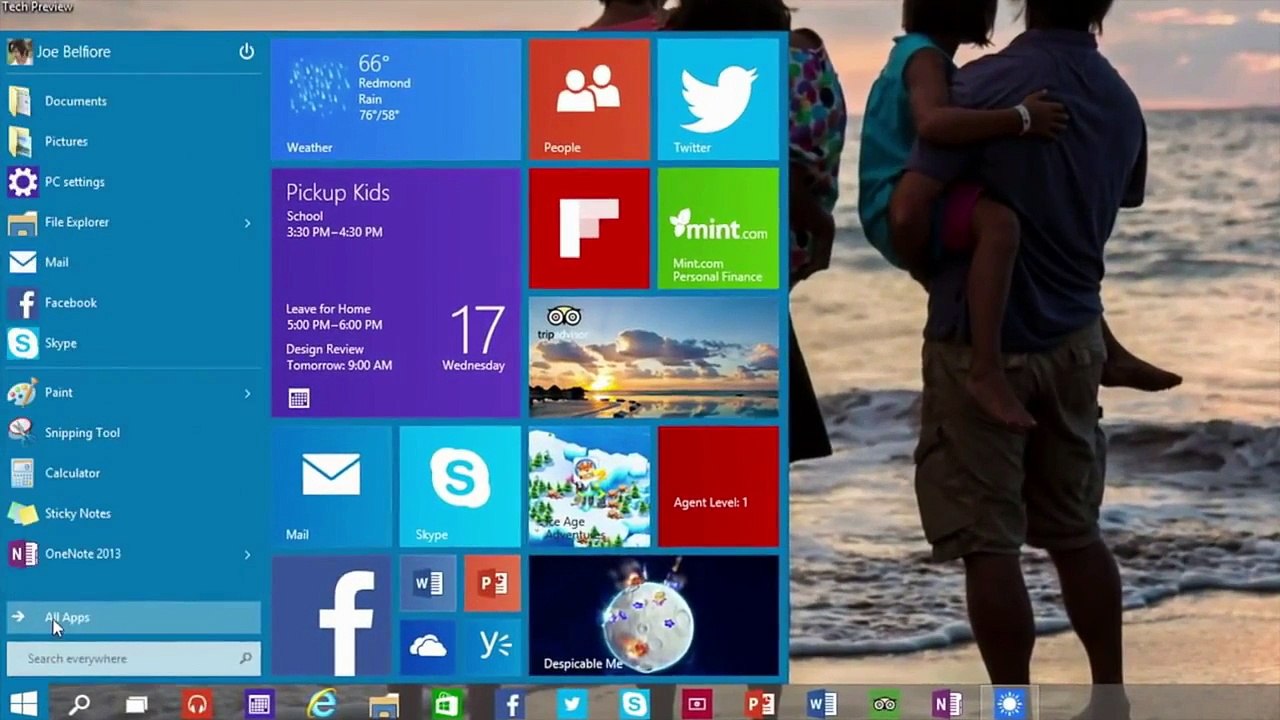Expand the OneNote 2013 jump list arrow

coord(247,555)
